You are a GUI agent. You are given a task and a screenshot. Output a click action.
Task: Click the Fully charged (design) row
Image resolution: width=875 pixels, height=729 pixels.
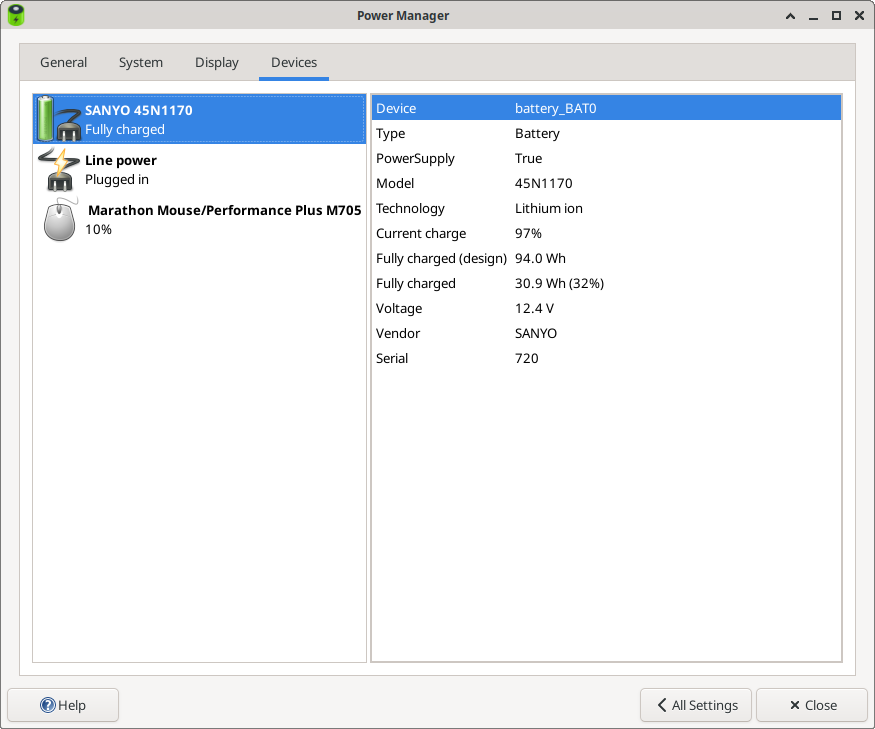605,258
